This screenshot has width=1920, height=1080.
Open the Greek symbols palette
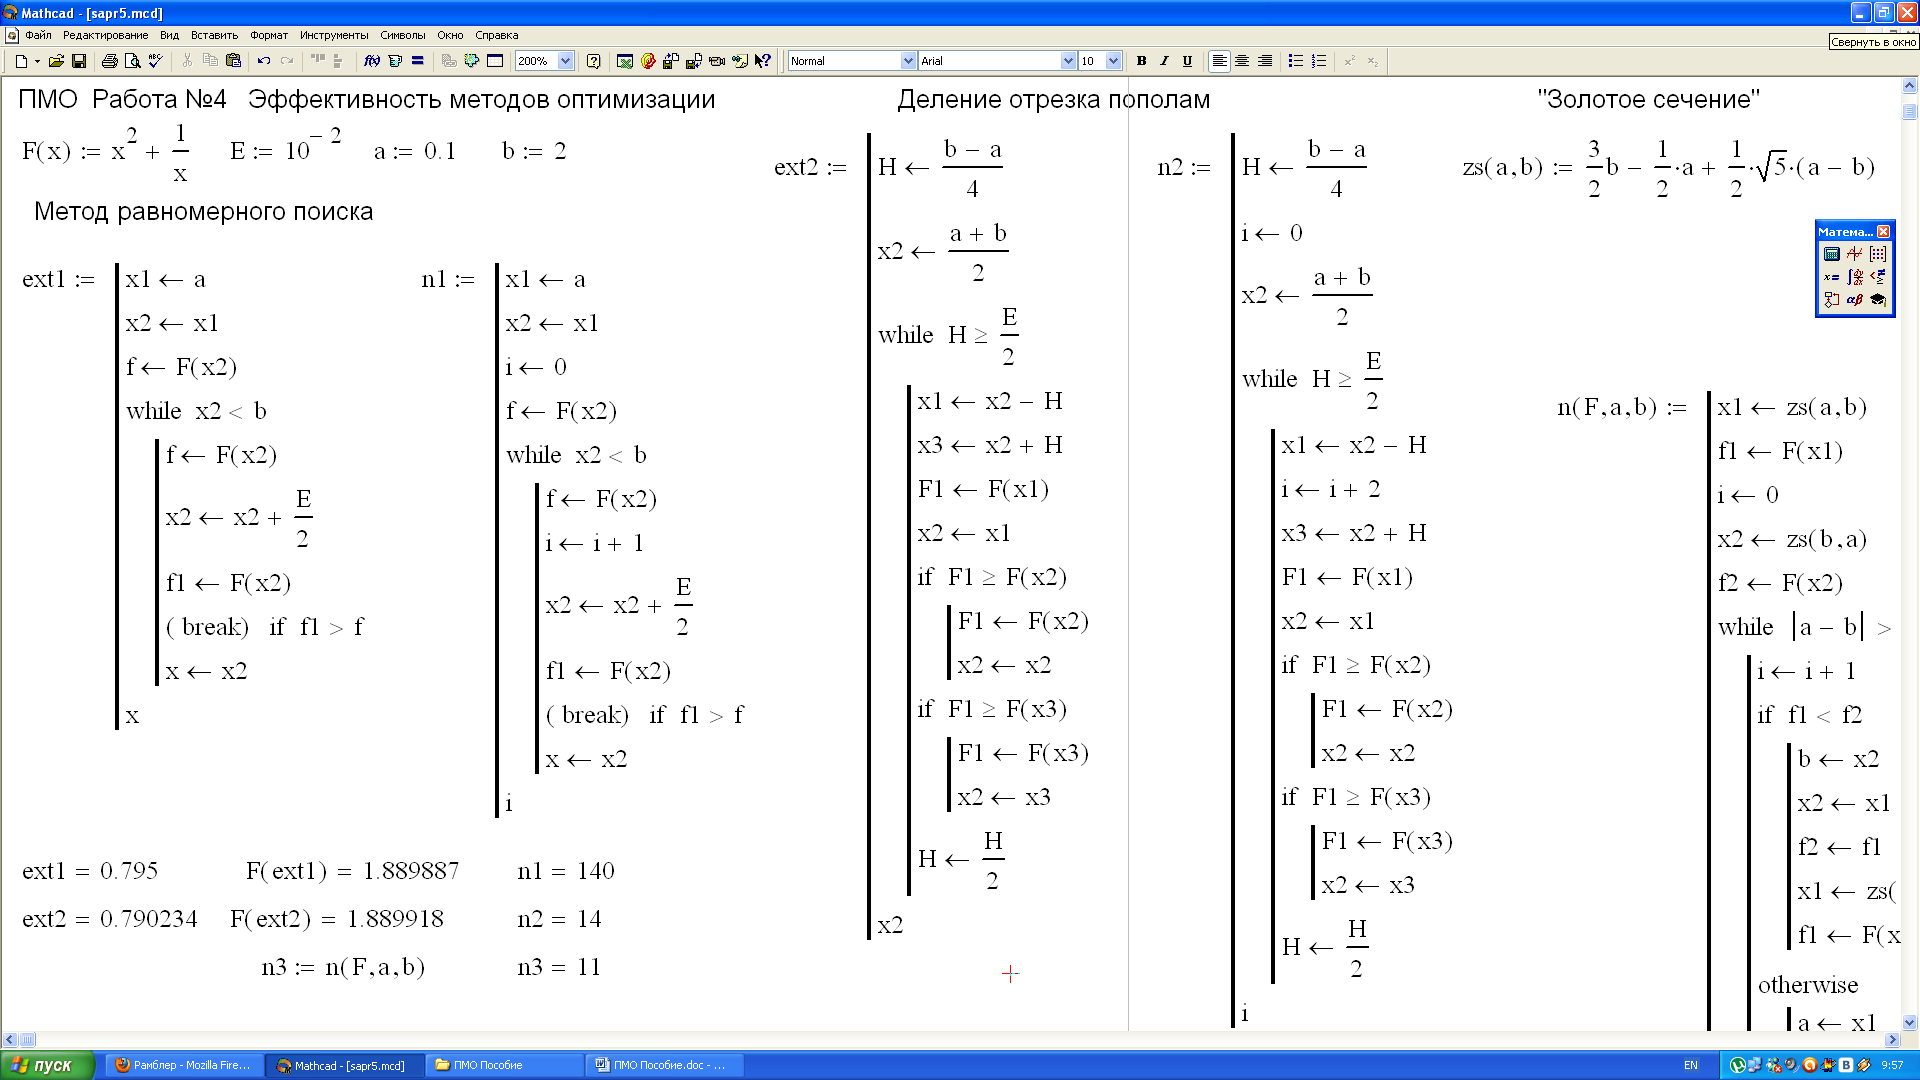point(1855,300)
